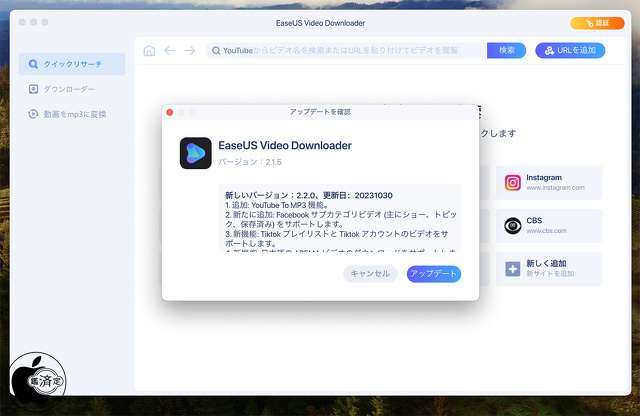
Task: Click the new version 2.2.0 release notes heading
Action: click(309, 196)
